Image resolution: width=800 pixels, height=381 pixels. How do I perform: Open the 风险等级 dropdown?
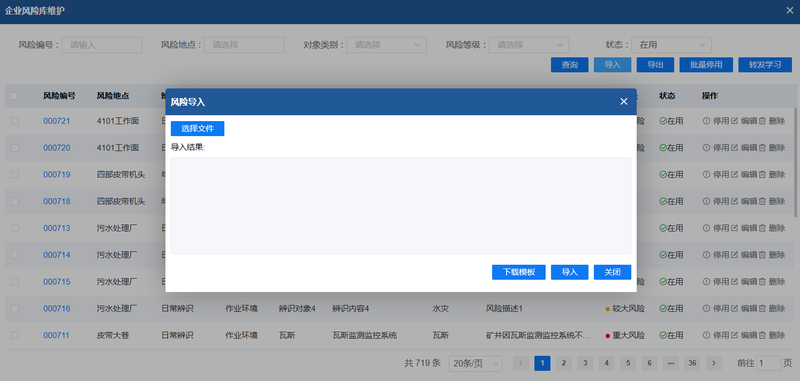point(529,45)
